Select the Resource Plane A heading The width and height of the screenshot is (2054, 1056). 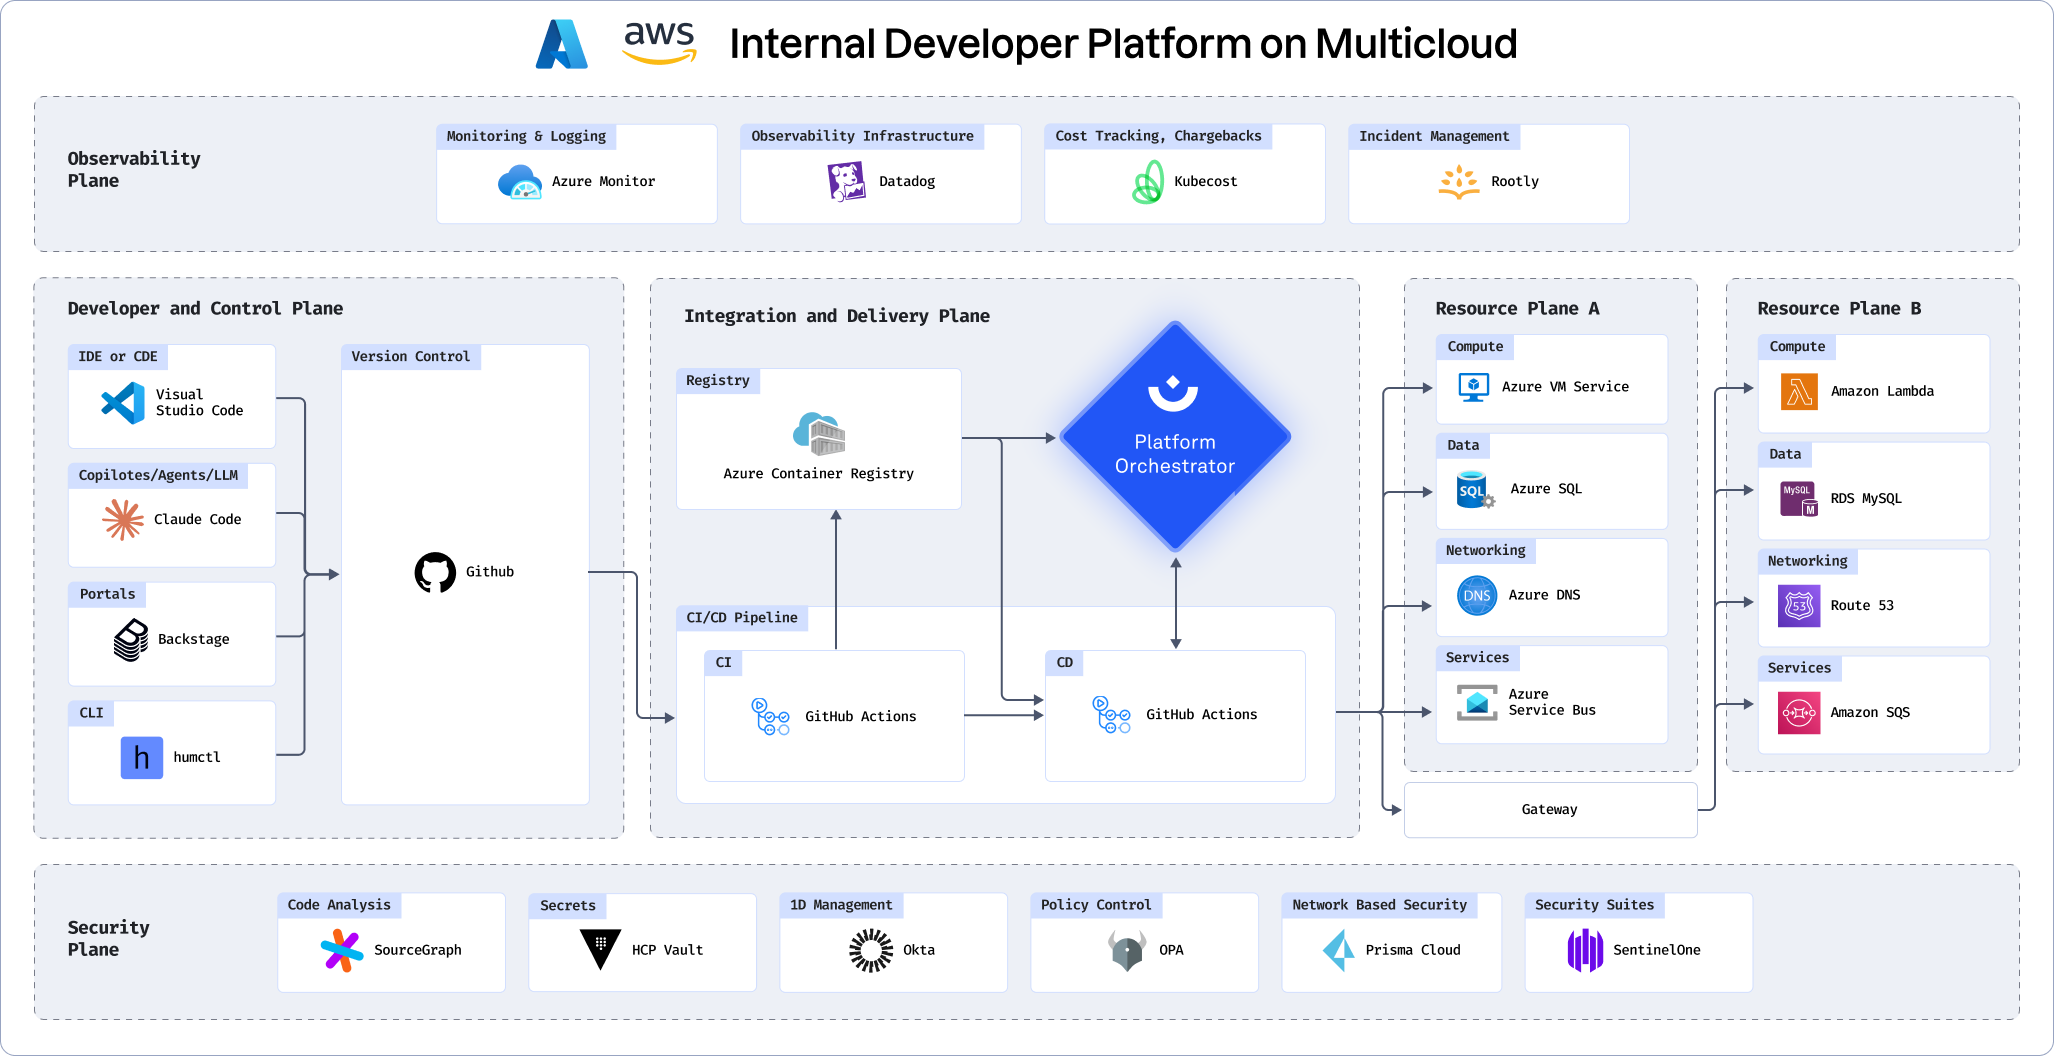click(1517, 309)
